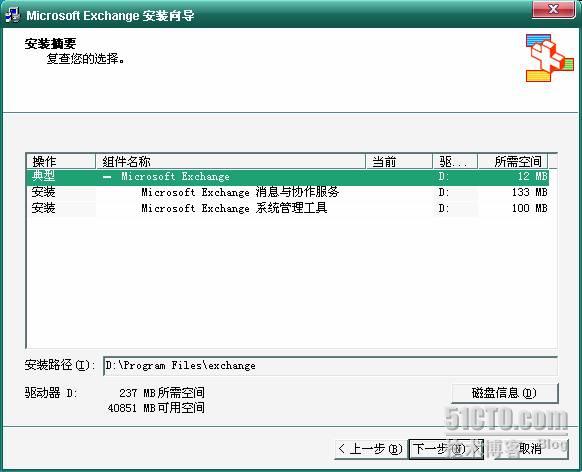Image resolution: width=582 pixels, height=472 pixels.
Task: Click the 100 MB size value
Action: pyautogui.click(x=530, y=208)
